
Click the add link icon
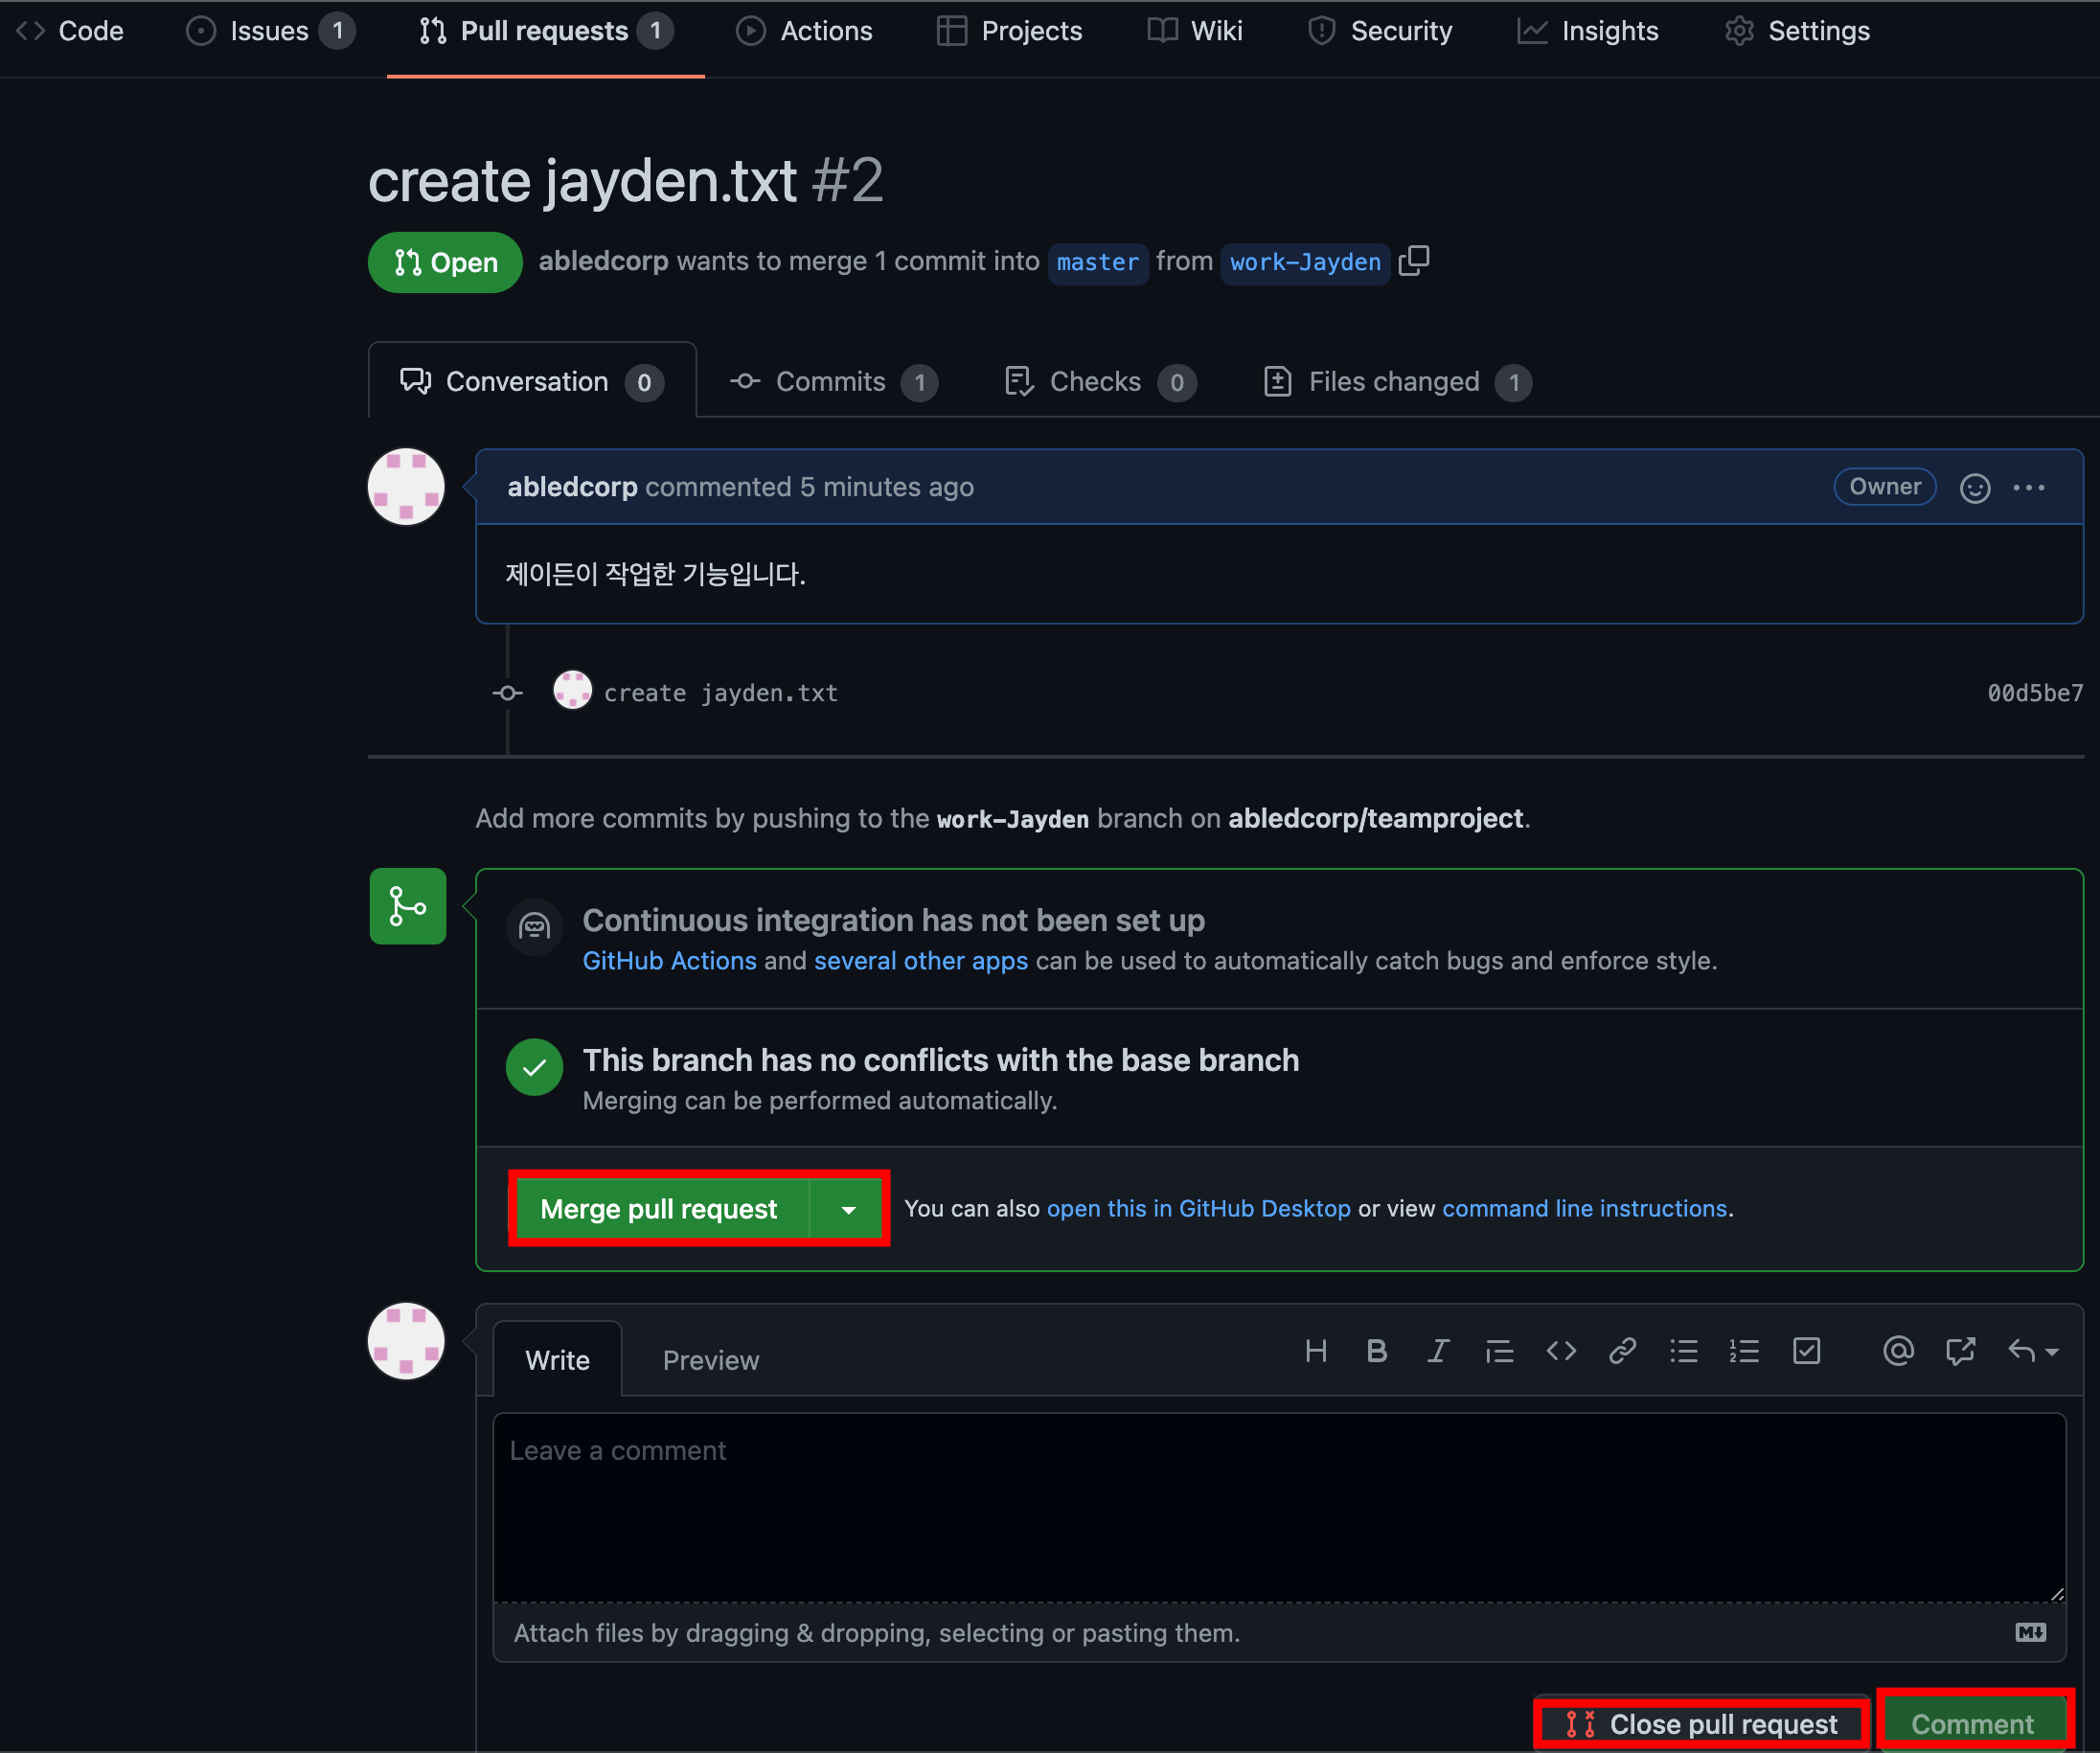pos(1622,1352)
